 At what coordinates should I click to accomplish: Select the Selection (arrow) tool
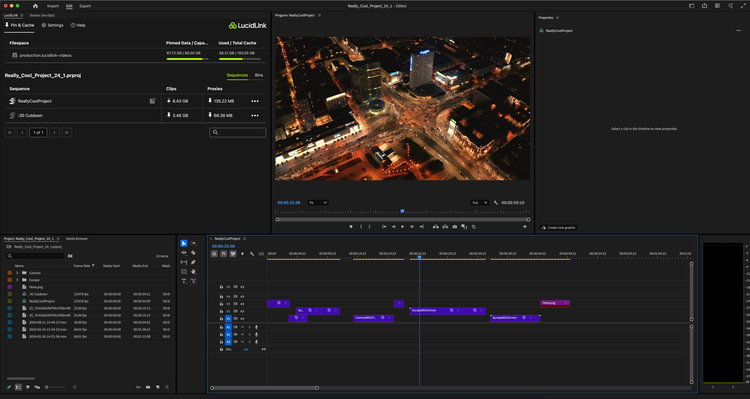(x=184, y=244)
